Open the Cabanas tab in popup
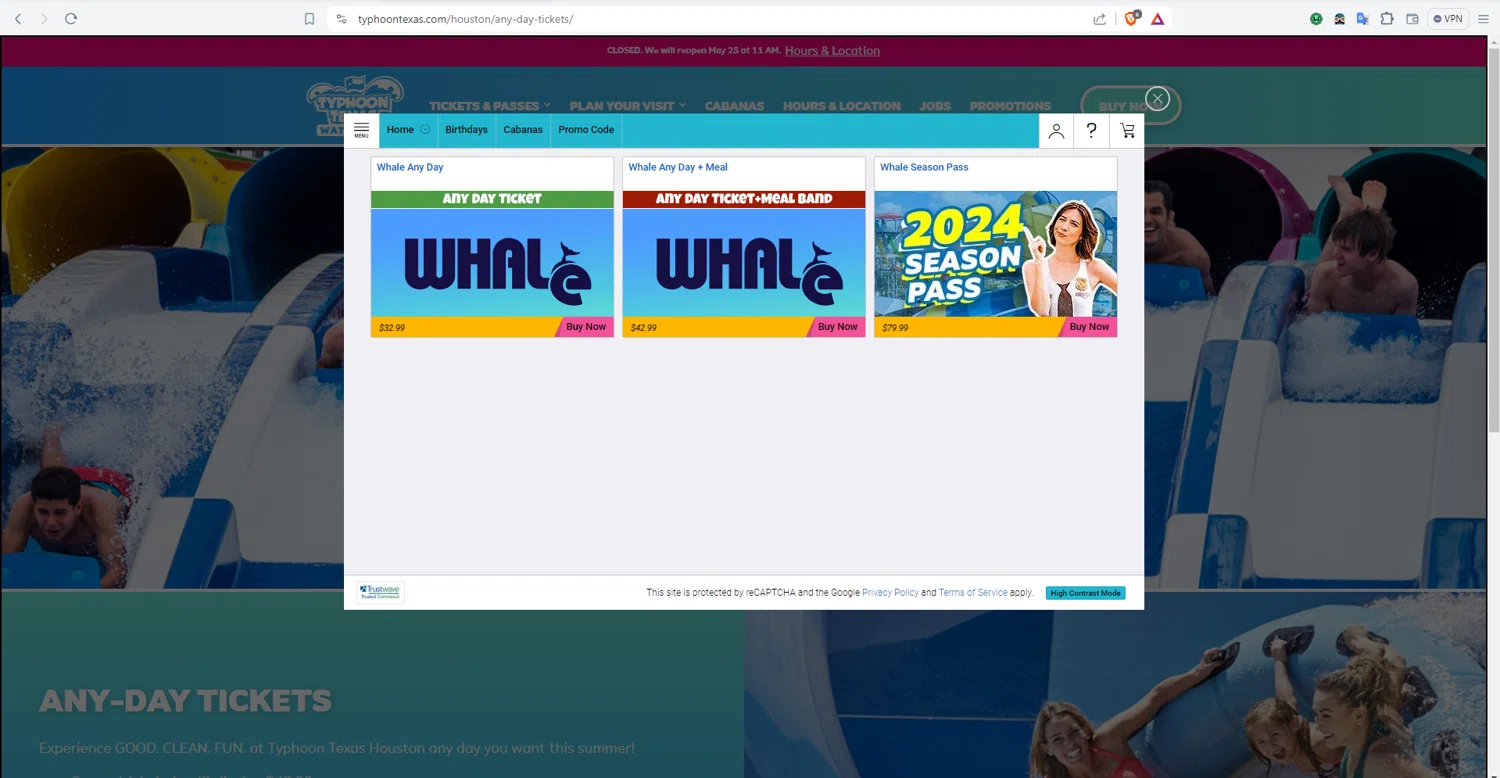Image resolution: width=1500 pixels, height=778 pixels. tap(523, 130)
